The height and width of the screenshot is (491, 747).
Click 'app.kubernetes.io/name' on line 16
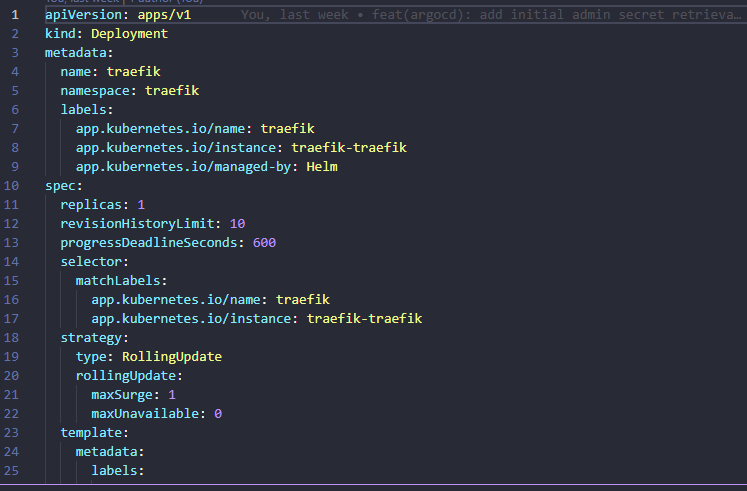click(176, 300)
